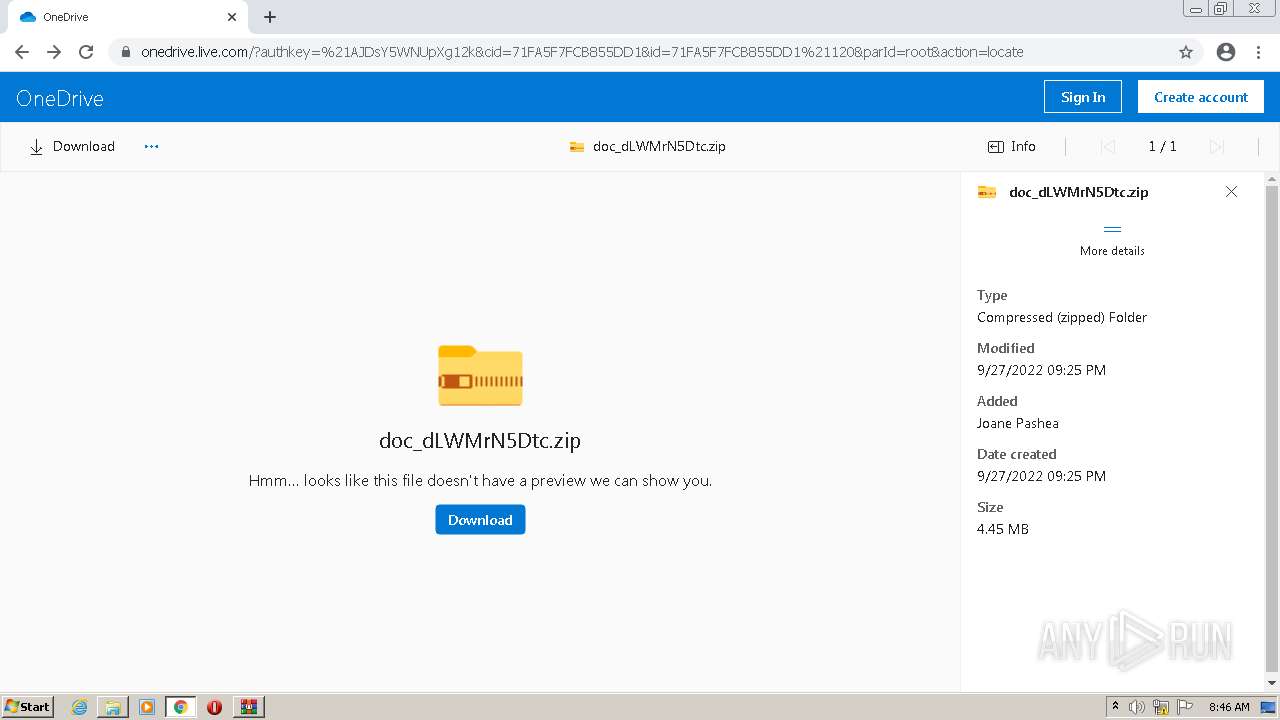
Task: Open the Chrome three-dot menu
Action: 1258,52
